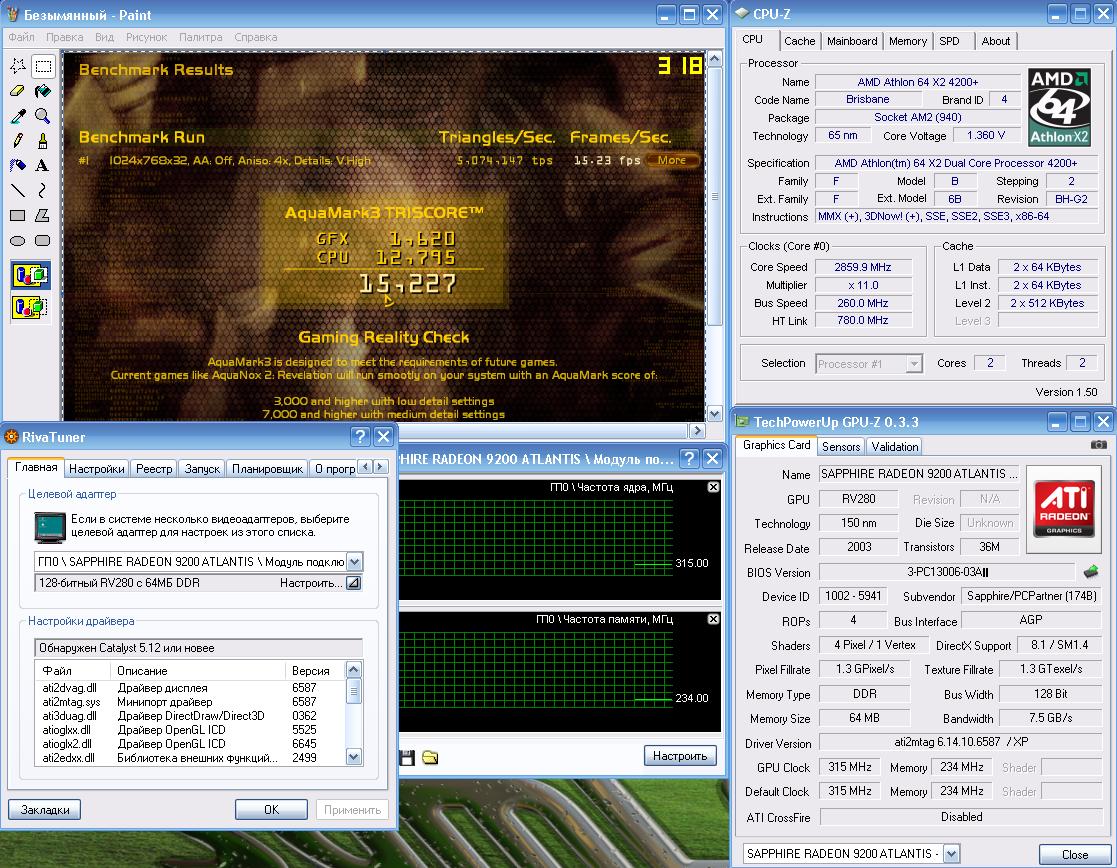The height and width of the screenshot is (868, 1117).
Task: Open the Sensors tab in GPU-Z
Action: pos(841,447)
